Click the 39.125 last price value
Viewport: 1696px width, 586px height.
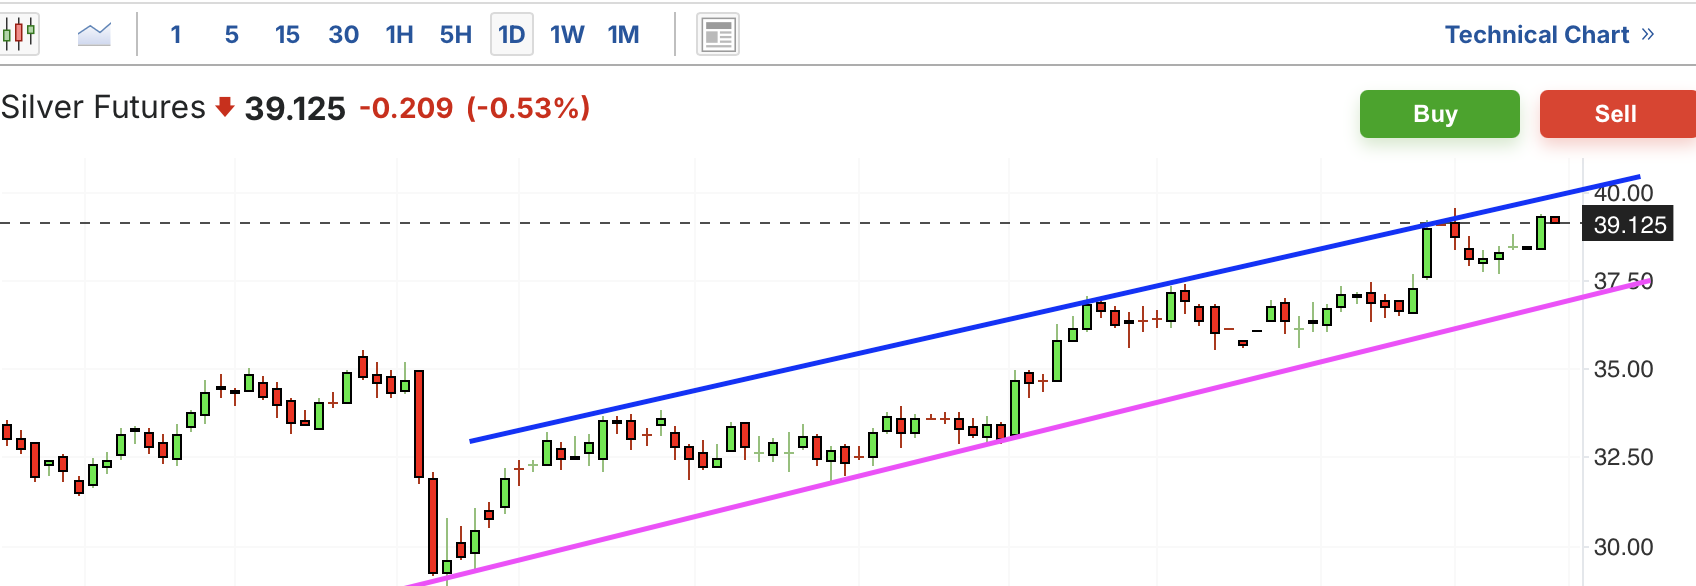click(x=295, y=108)
